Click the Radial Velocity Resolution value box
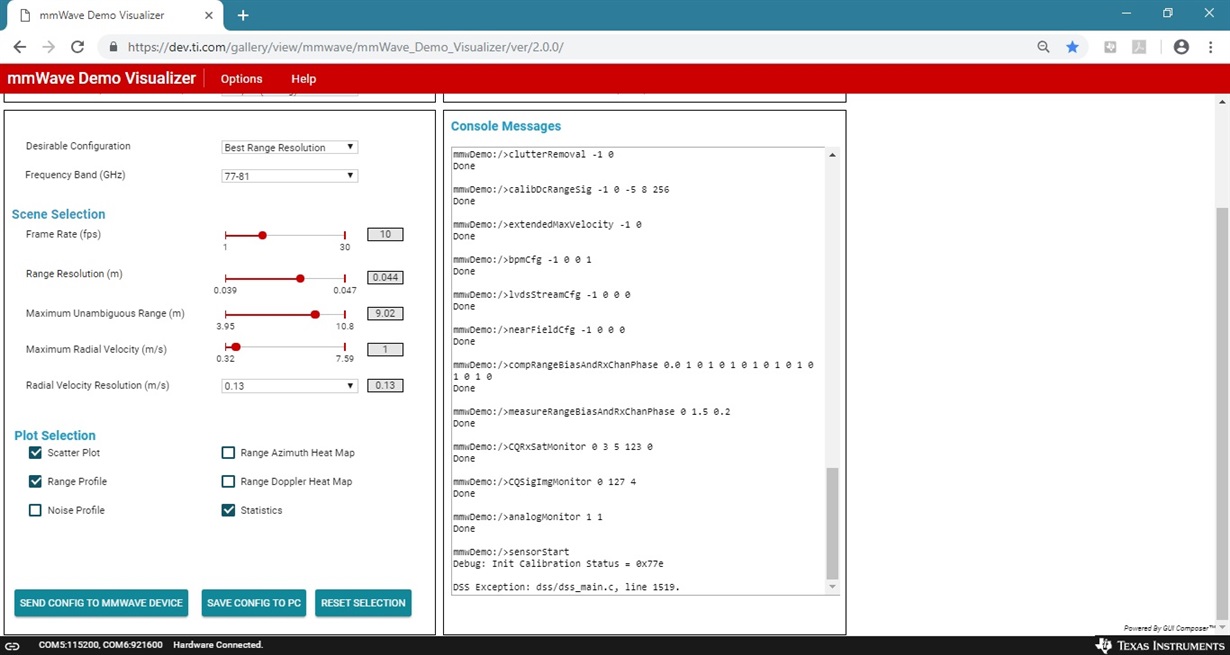Image resolution: width=1230 pixels, height=655 pixels. tap(385, 386)
